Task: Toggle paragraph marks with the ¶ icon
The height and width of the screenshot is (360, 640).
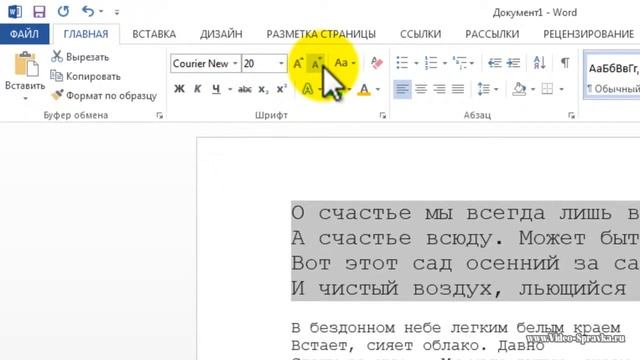Action: point(565,63)
